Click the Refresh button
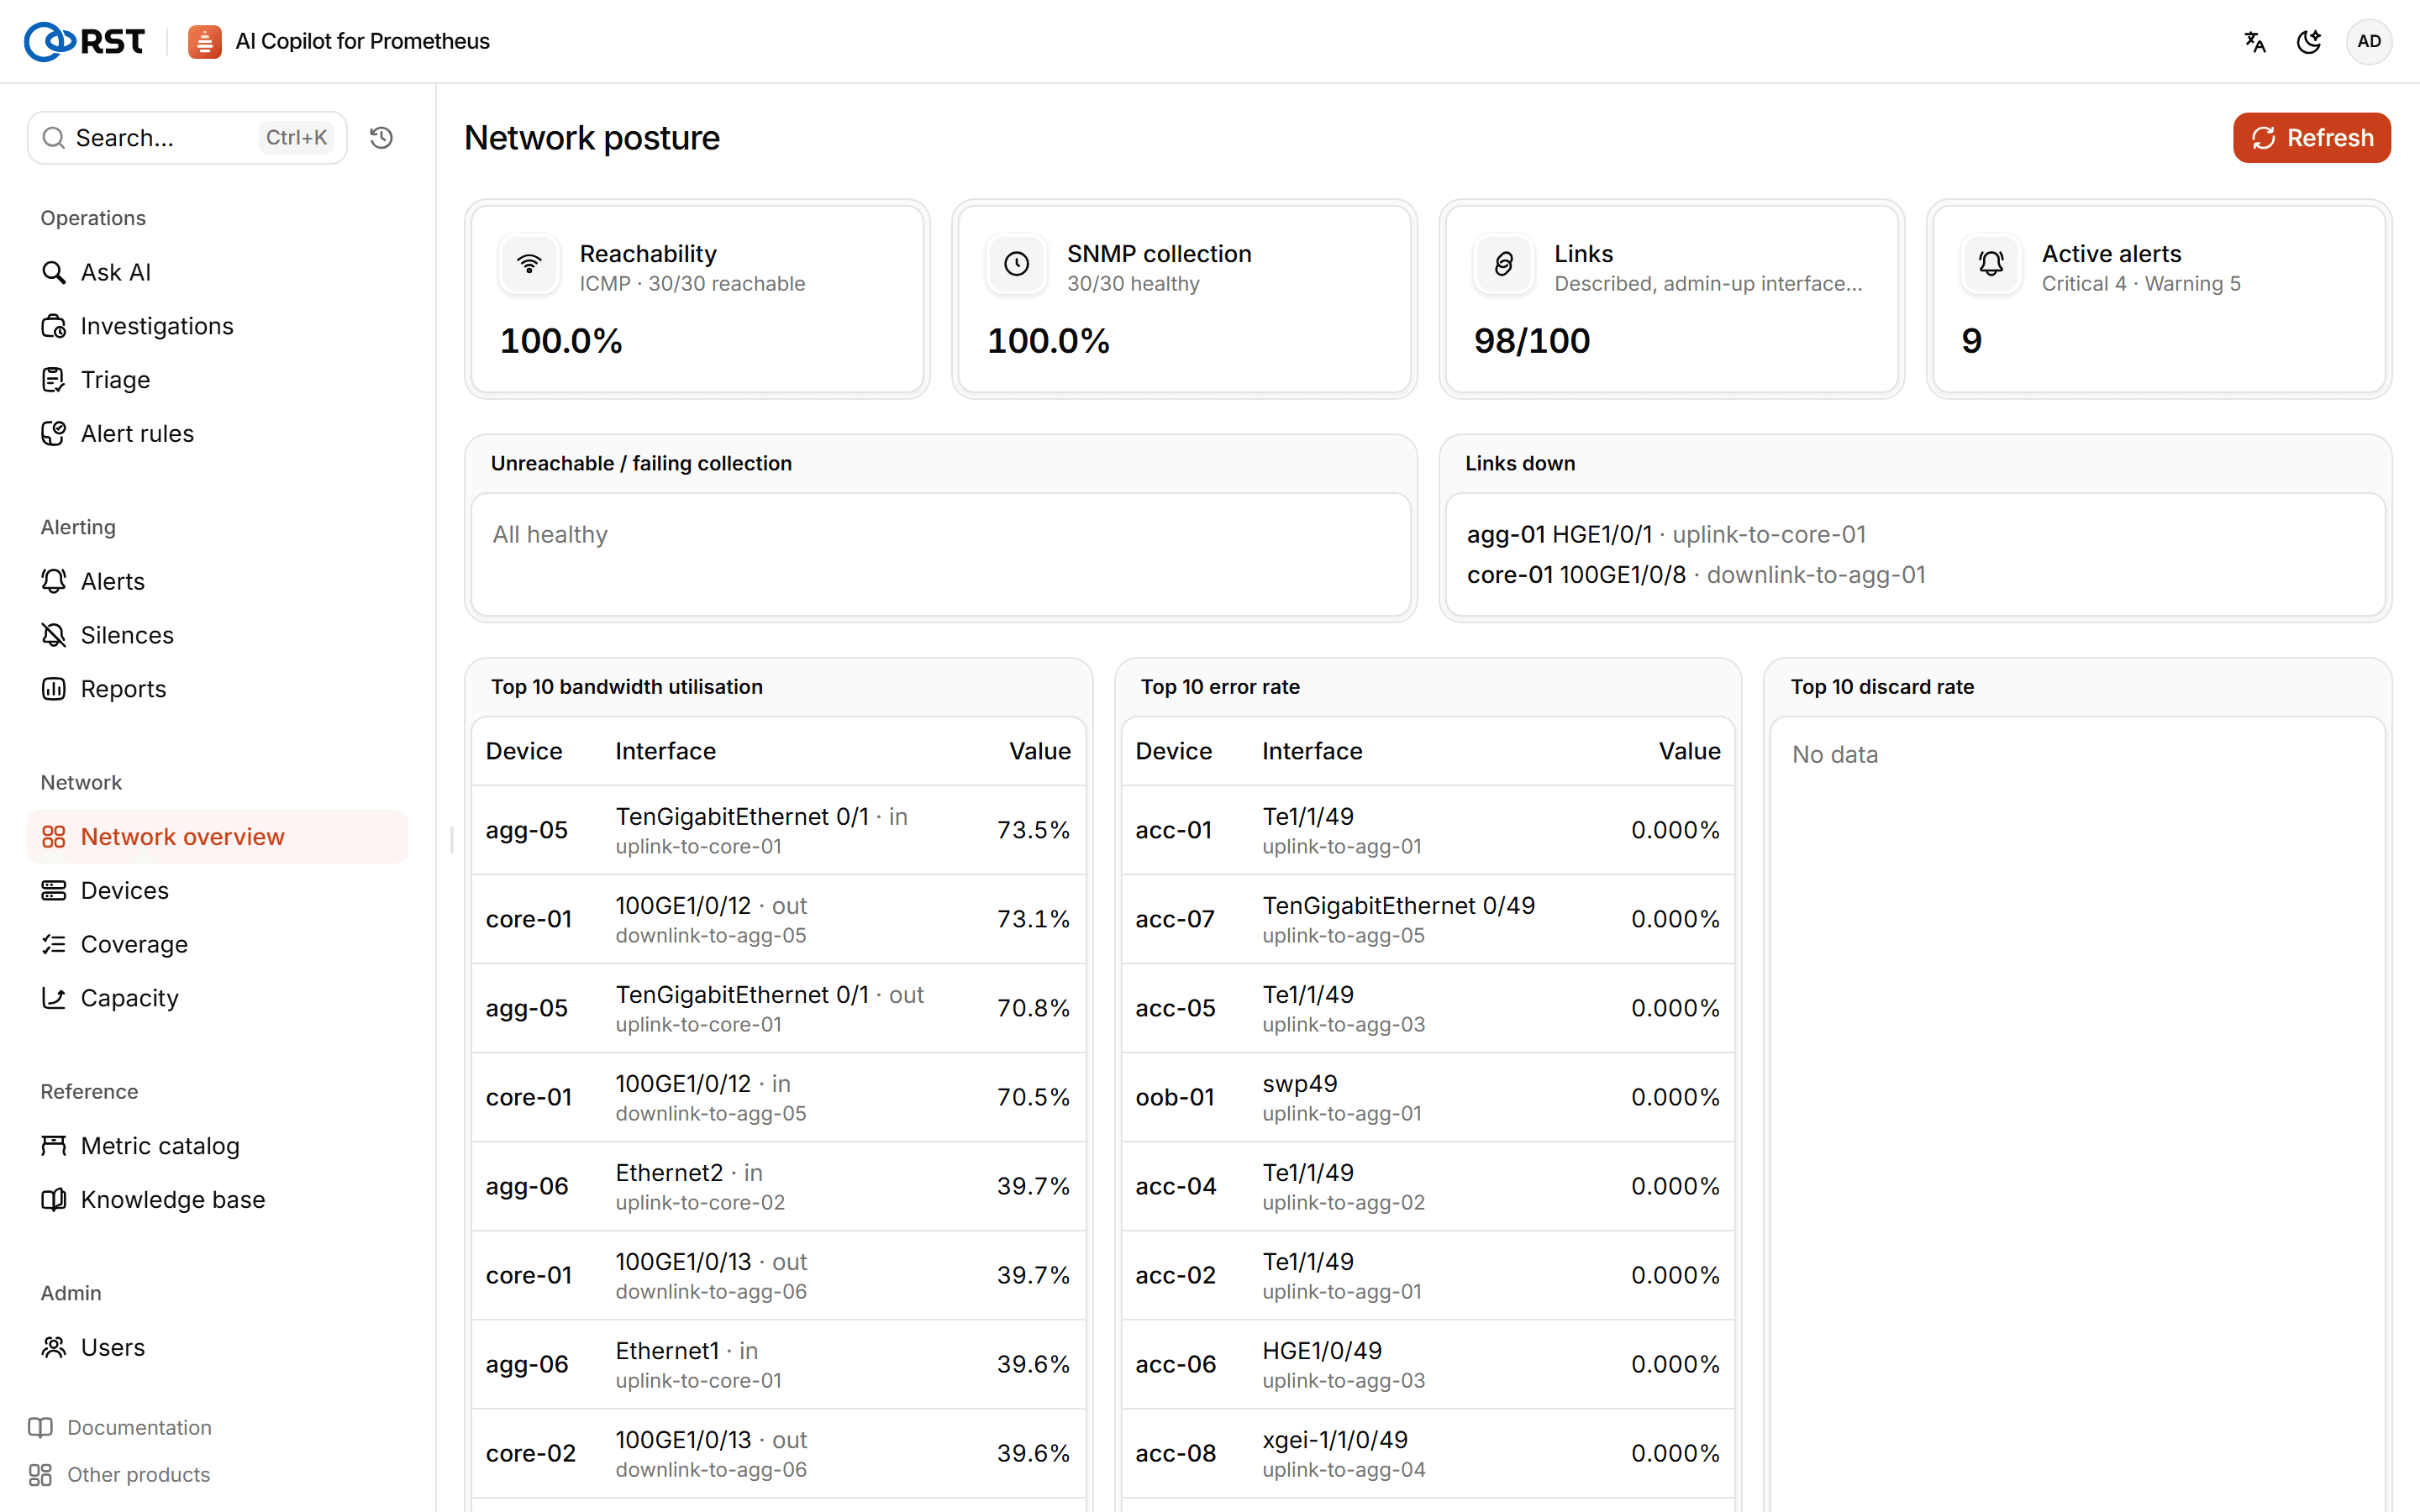Viewport: 2420px width, 1512px height. point(2311,137)
